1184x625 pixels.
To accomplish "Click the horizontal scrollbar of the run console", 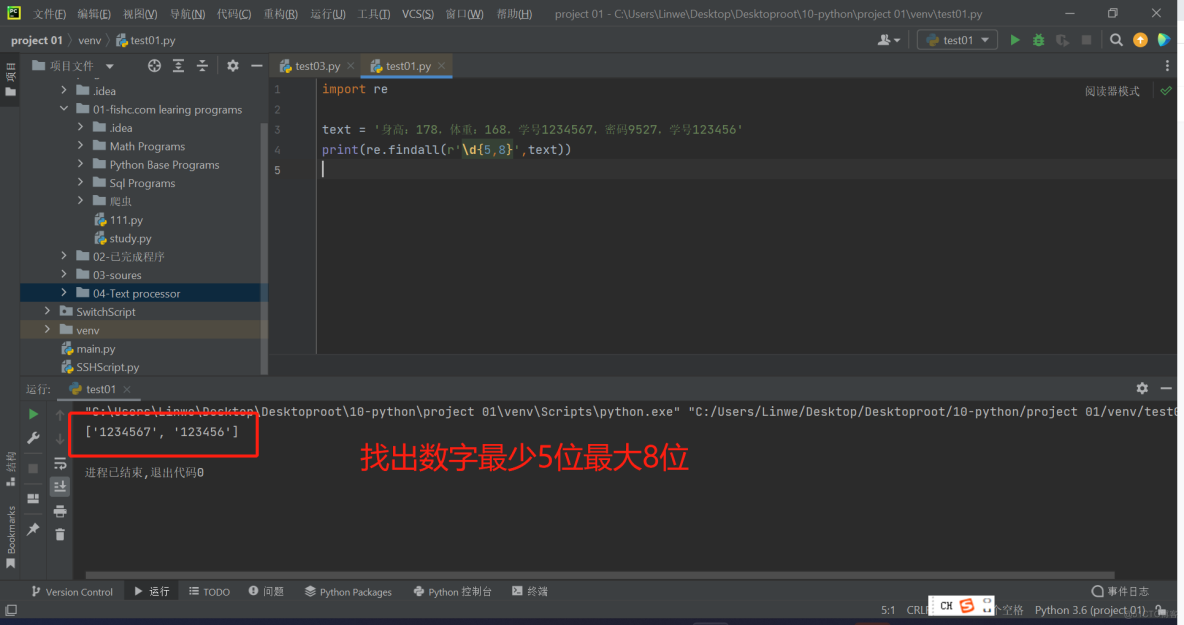I will click(600, 575).
